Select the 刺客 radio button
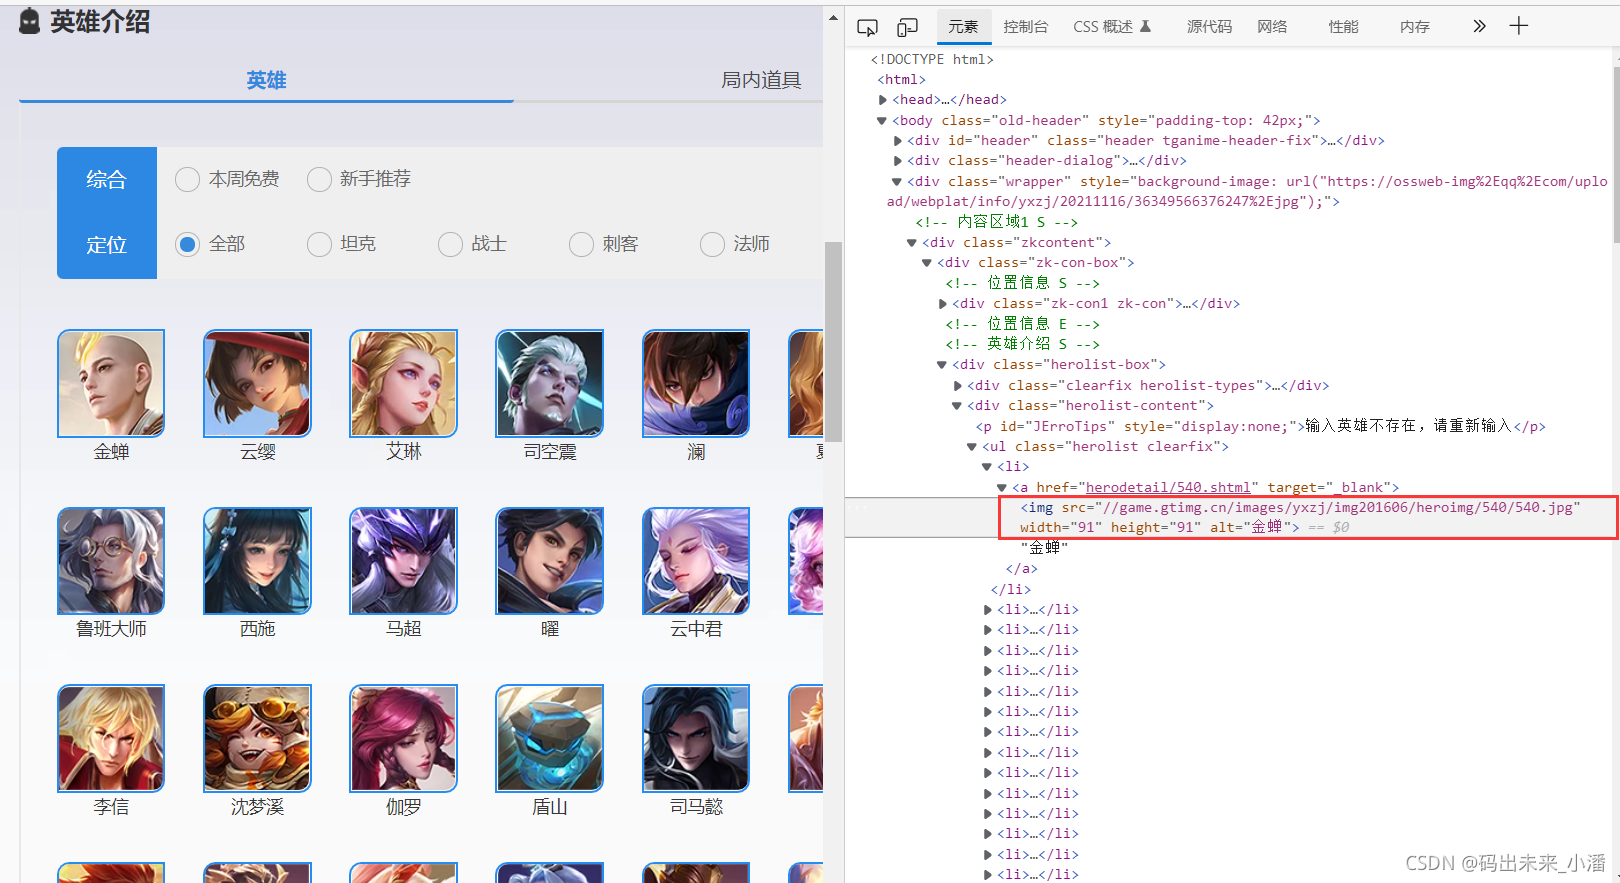The height and width of the screenshot is (883, 1620). click(x=581, y=244)
